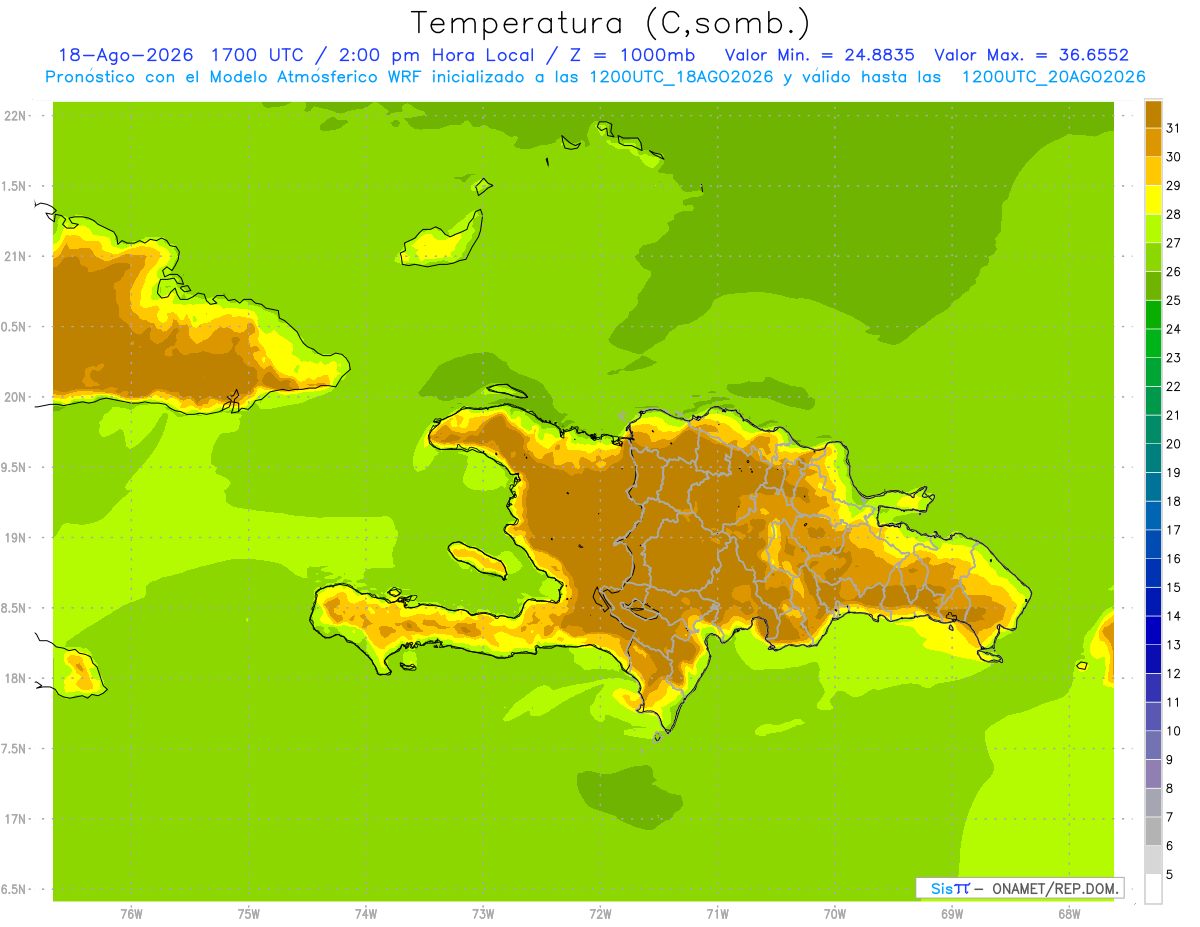Pick the amber swatch between 29 and 30

click(x=1153, y=172)
